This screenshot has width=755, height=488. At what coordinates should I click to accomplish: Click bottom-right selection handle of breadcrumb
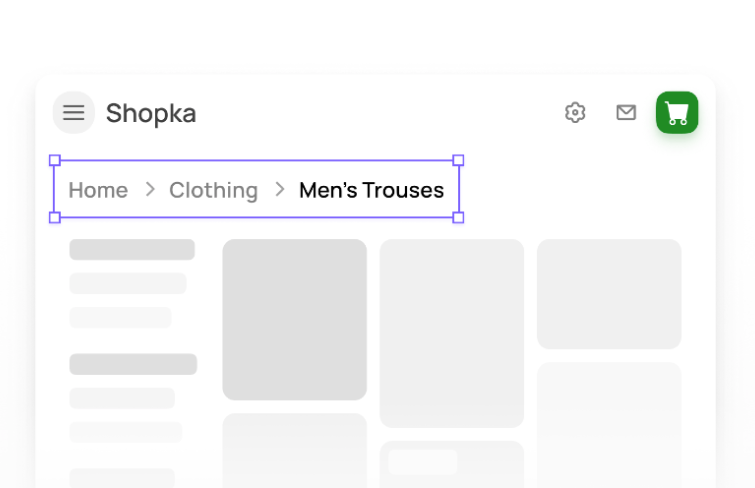(x=458, y=217)
